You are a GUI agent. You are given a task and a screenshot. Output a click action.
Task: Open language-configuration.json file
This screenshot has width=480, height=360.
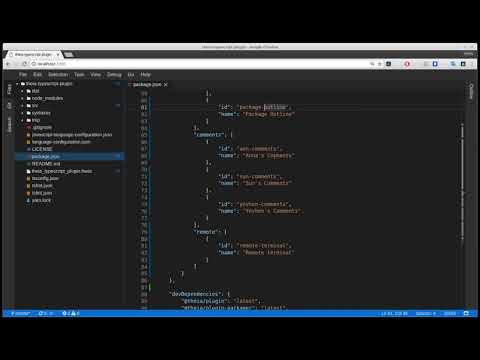click(x=61, y=142)
